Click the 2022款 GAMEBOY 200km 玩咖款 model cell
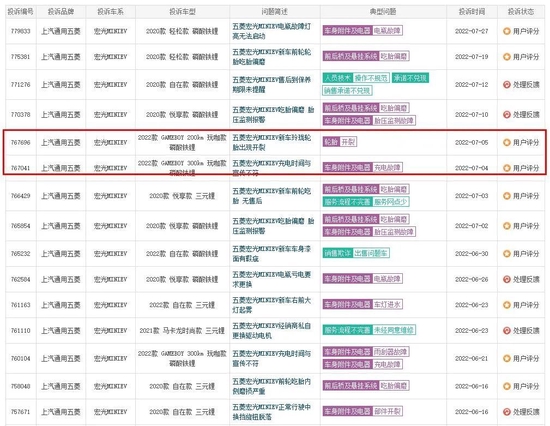The height and width of the screenshot is (426, 550). tap(182, 142)
